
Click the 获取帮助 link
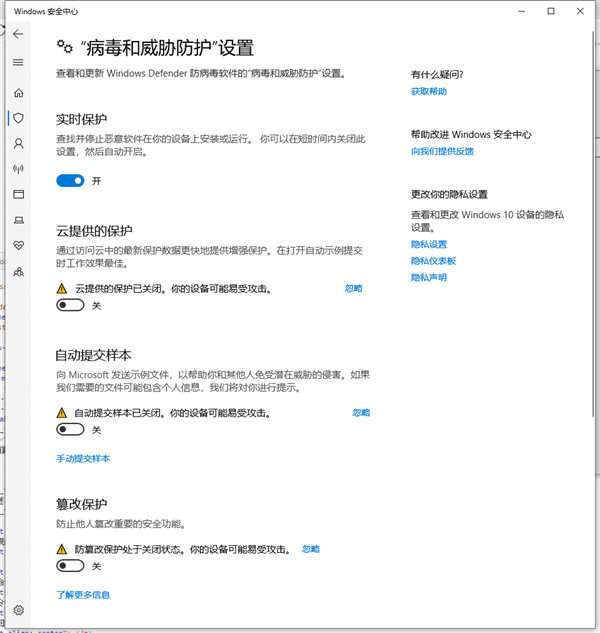[x=429, y=92]
